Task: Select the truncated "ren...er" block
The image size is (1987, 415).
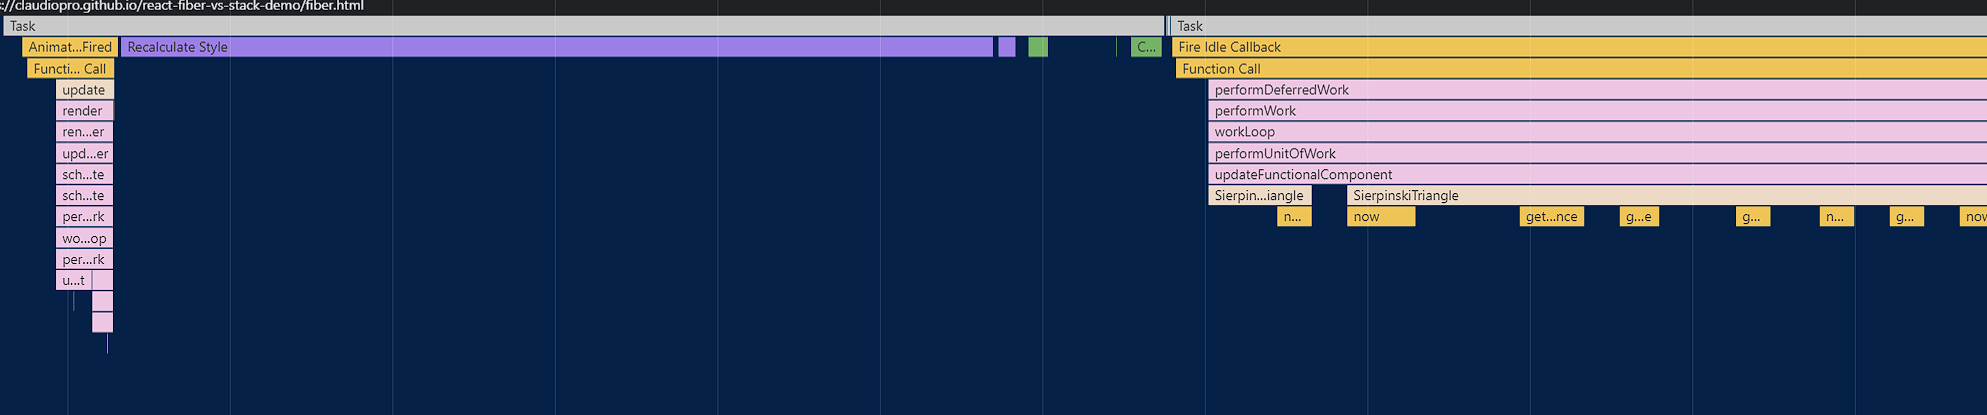Action: tap(84, 132)
